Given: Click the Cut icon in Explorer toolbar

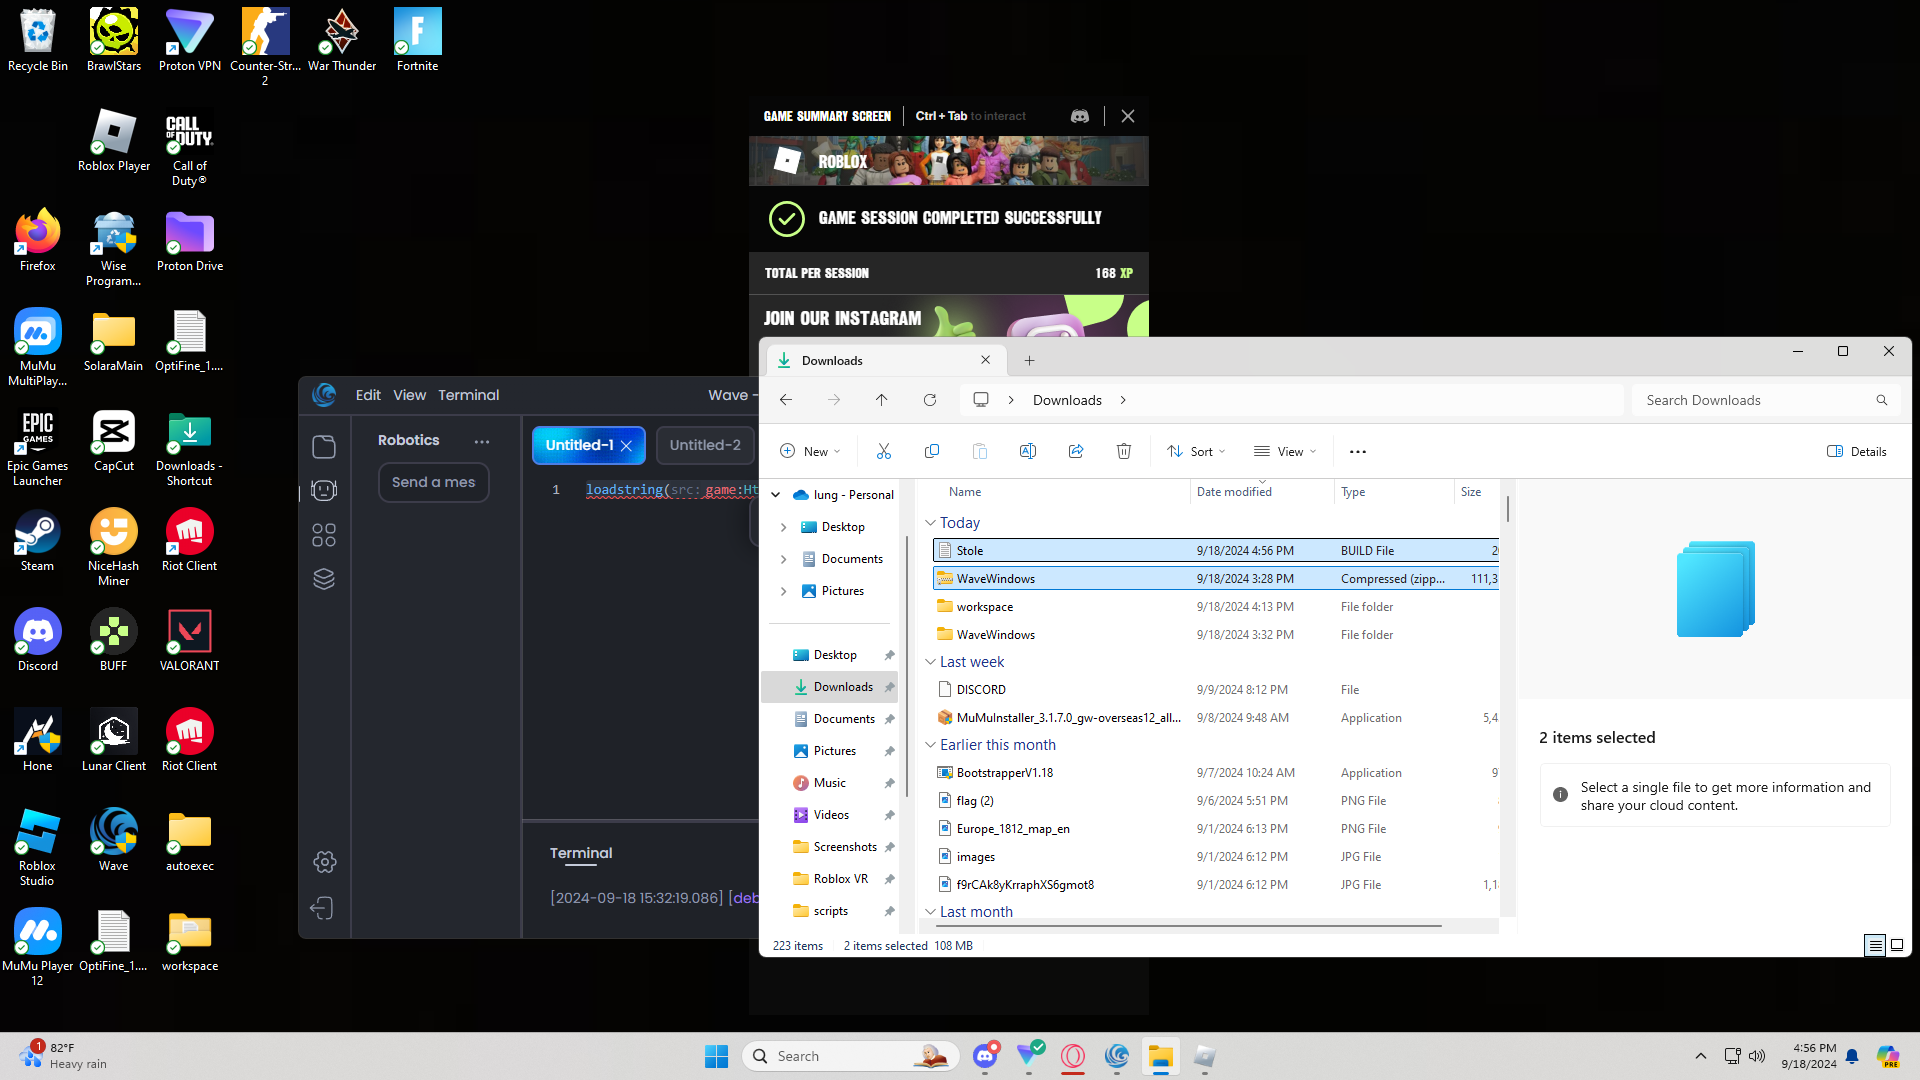Looking at the screenshot, I should click(x=883, y=452).
